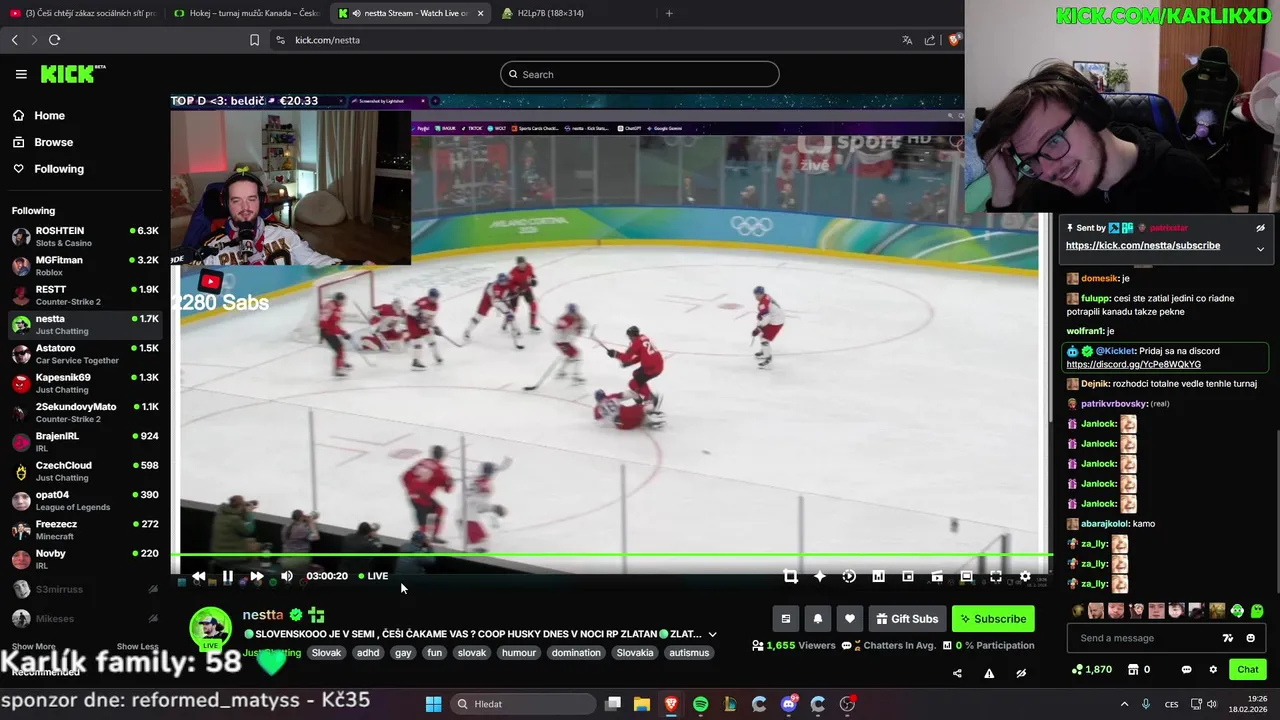Bookmark this page icon
This screenshot has width=1280, height=720.
(x=254, y=40)
